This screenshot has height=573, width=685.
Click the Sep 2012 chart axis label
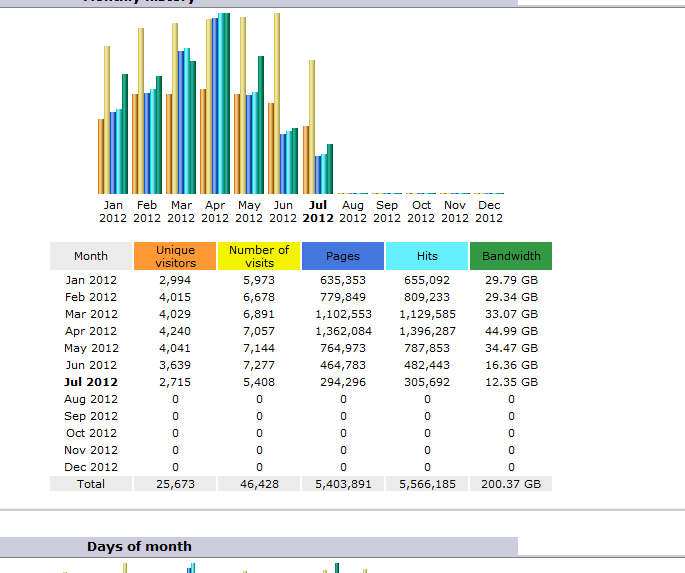coord(387,211)
